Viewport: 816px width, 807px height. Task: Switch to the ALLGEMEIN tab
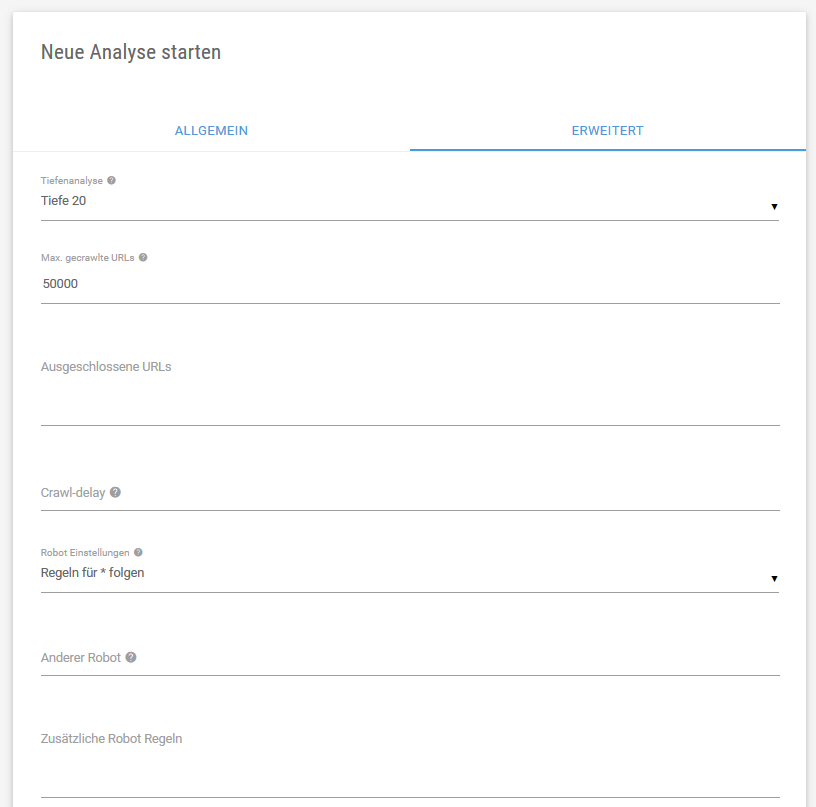point(211,131)
